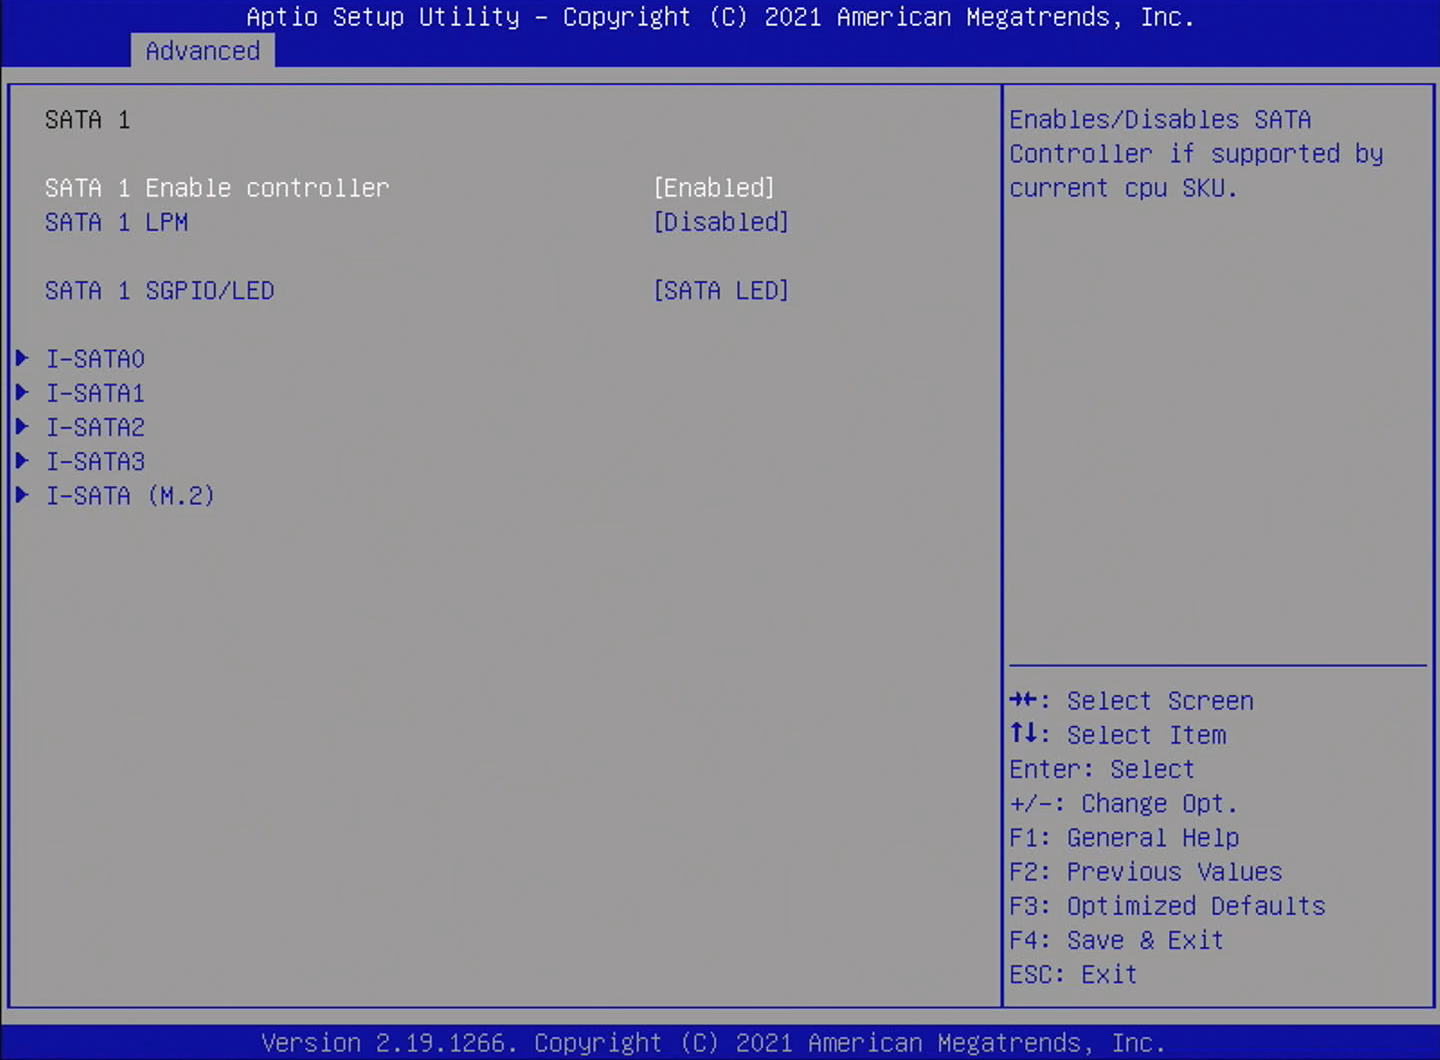Toggle the [Disabled] value of SATA 1 LPM
Image resolution: width=1440 pixels, height=1060 pixels.
click(720, 222)
